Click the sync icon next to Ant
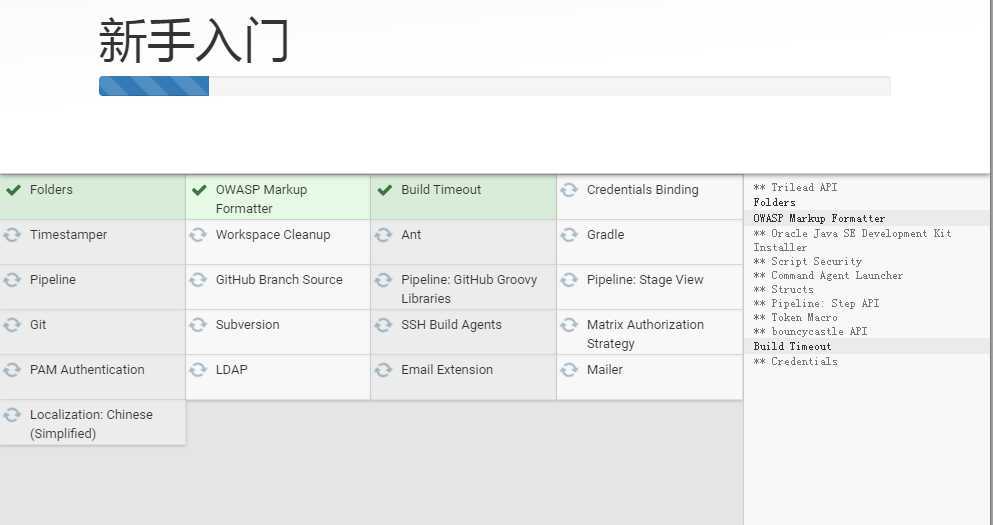The width and height of the screenshot is (993, 525). 383,234
